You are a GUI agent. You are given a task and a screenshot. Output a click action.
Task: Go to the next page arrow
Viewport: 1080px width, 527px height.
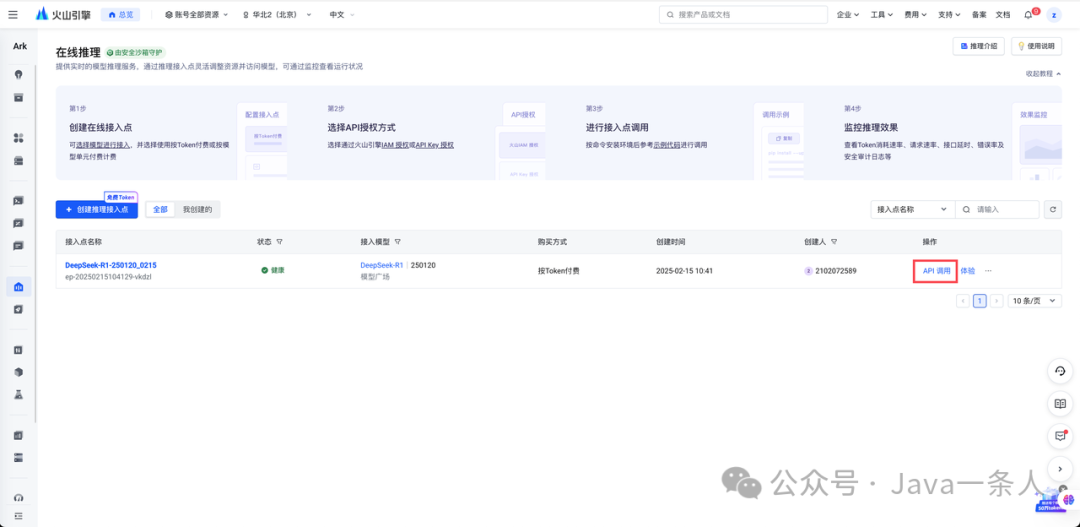point(996,301)
